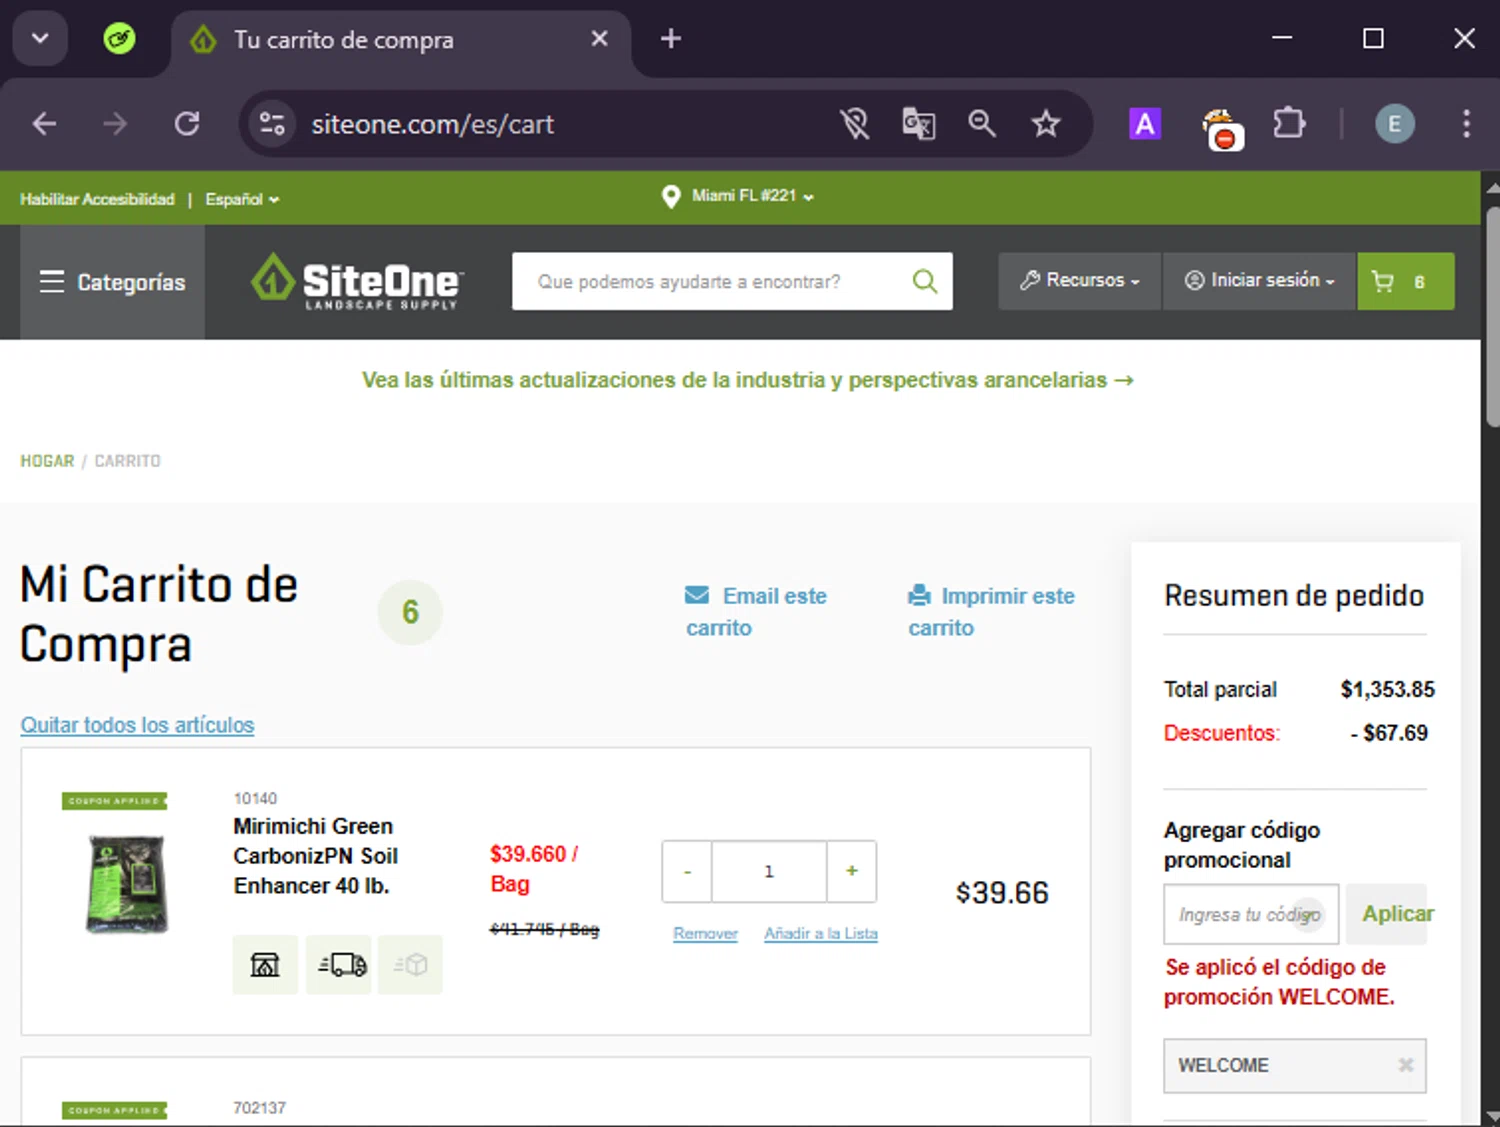Close the 'Tu carrito de compra' tab
This screenshot has height=1127, width=1500.
[x=599, y=39]
